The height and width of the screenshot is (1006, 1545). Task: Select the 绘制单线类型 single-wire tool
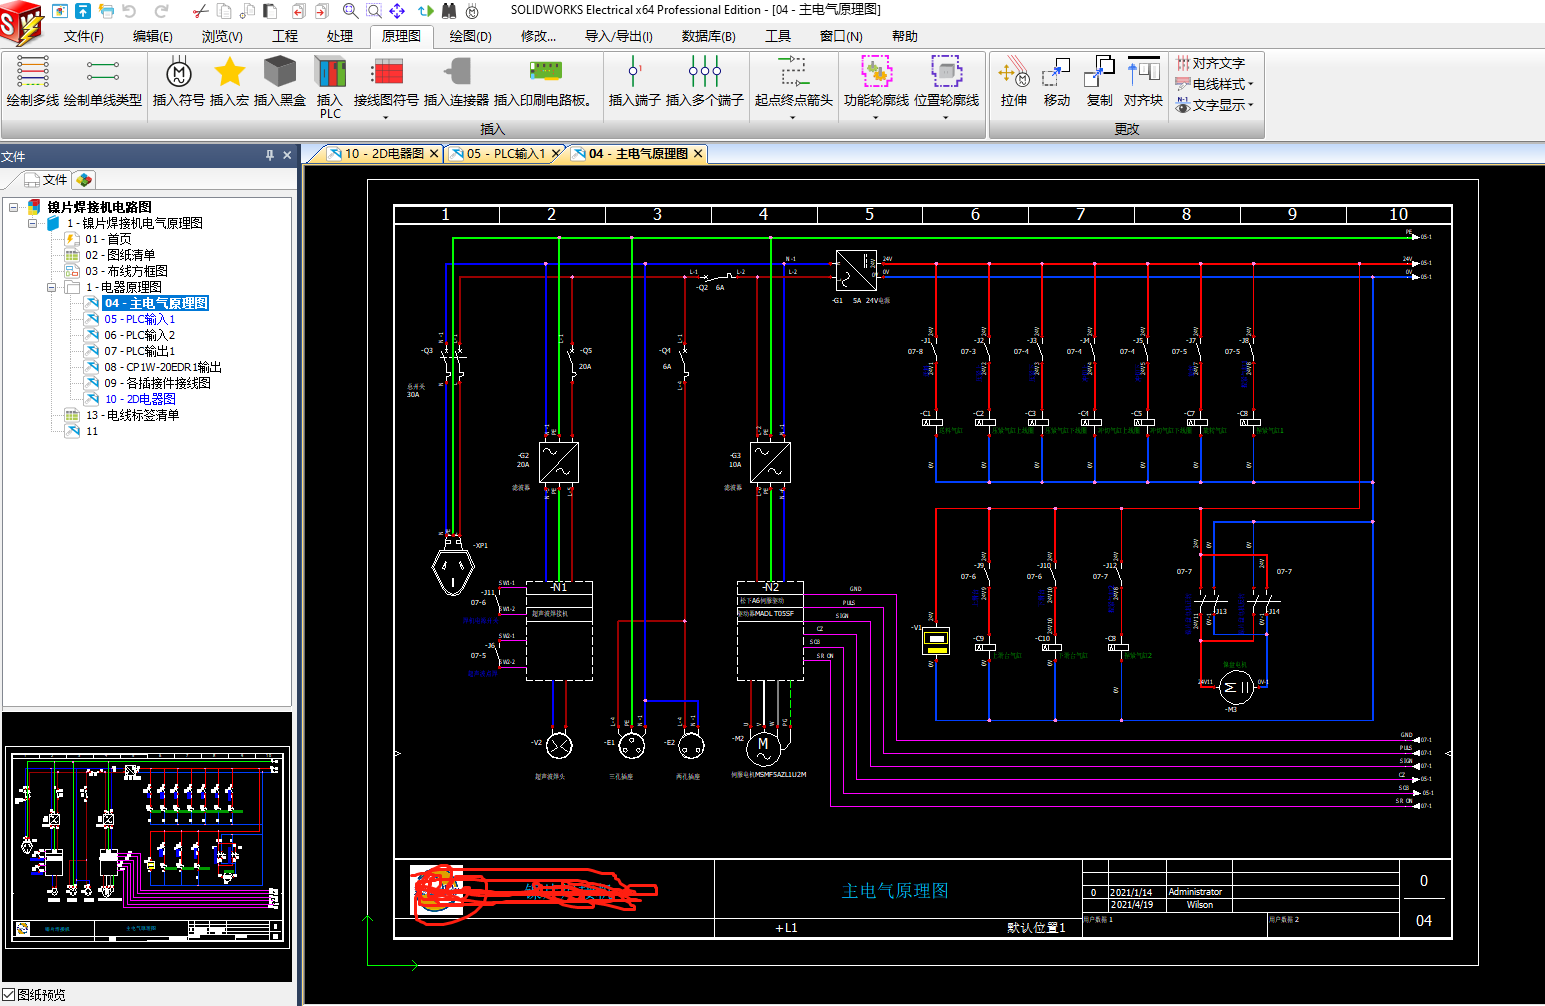pyautogui.click(x=102, y=80)
